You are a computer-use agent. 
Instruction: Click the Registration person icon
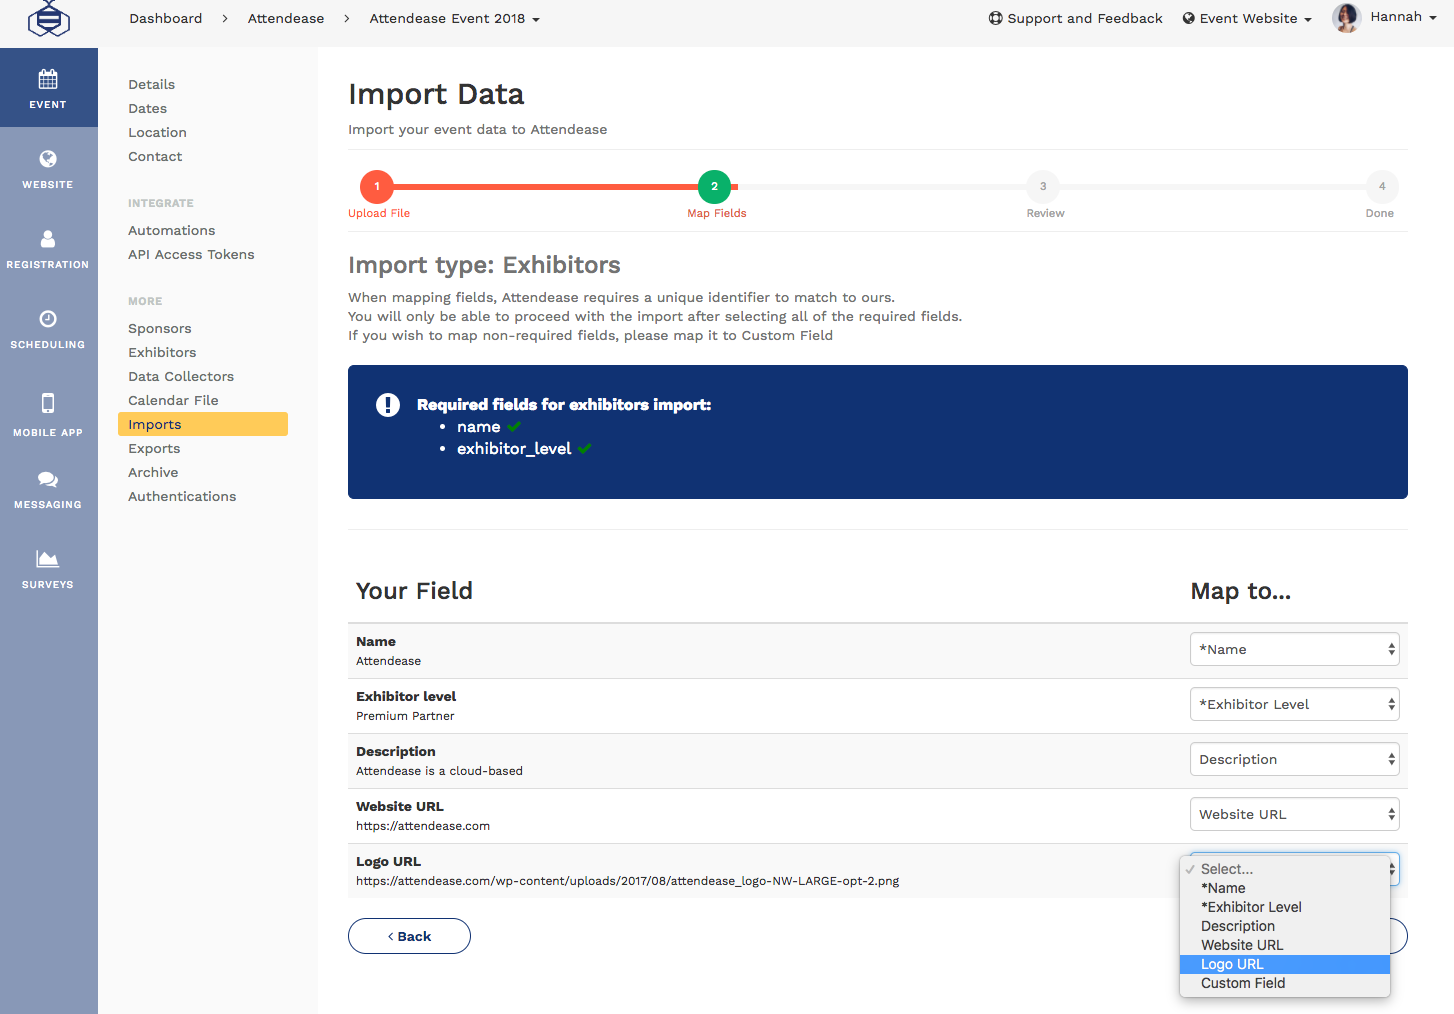coord(48,238)
